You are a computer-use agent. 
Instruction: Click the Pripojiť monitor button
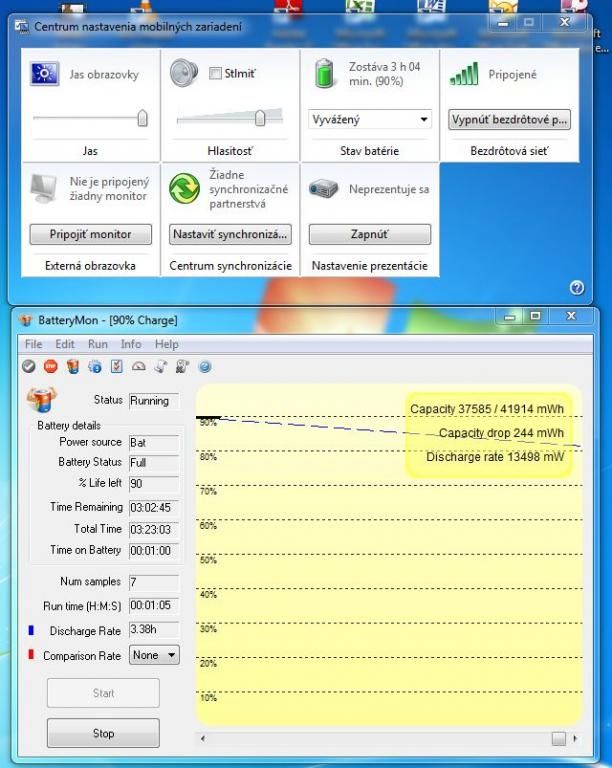tap(89, 234)
